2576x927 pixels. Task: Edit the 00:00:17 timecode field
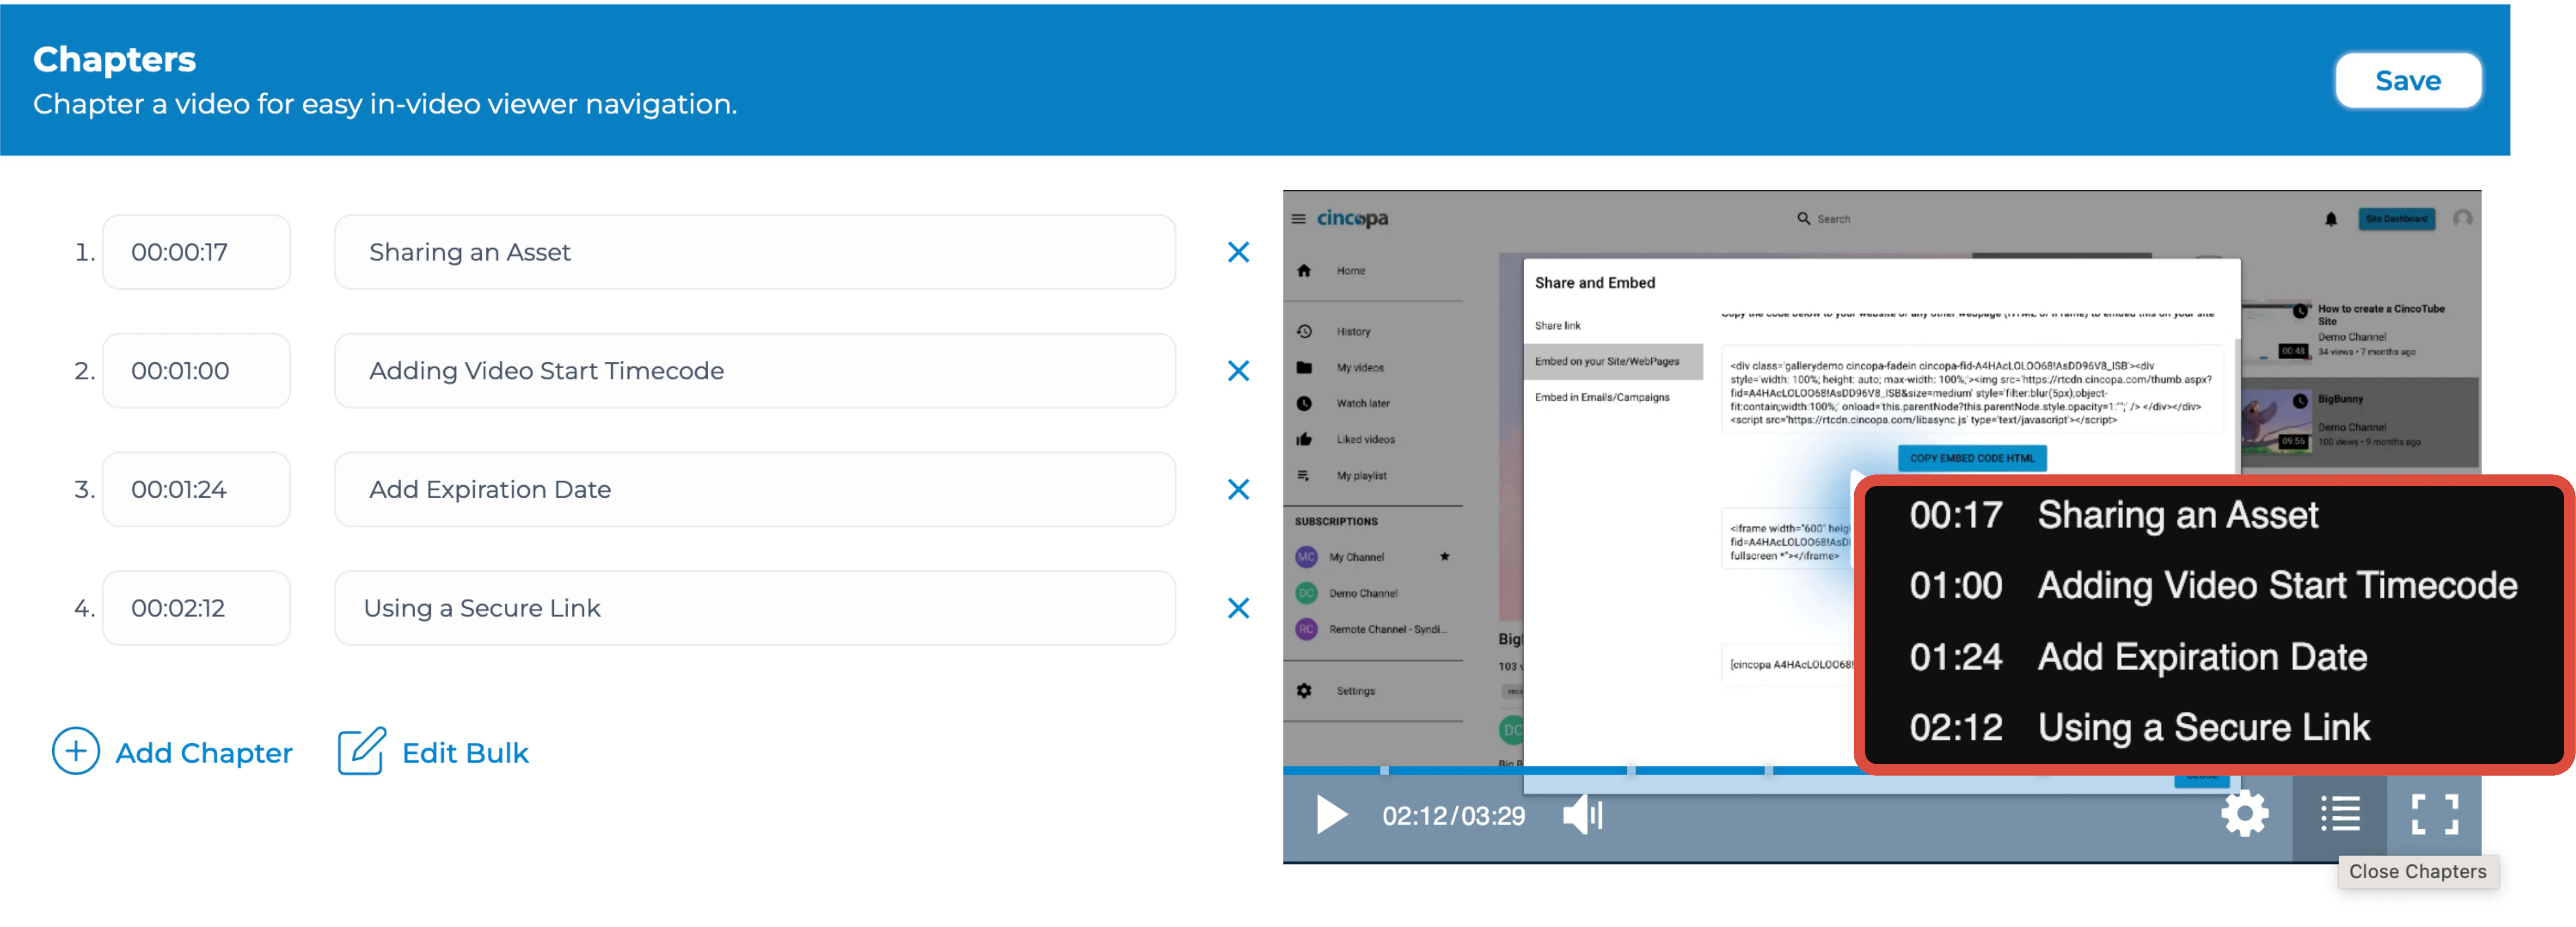click(196, 252)
